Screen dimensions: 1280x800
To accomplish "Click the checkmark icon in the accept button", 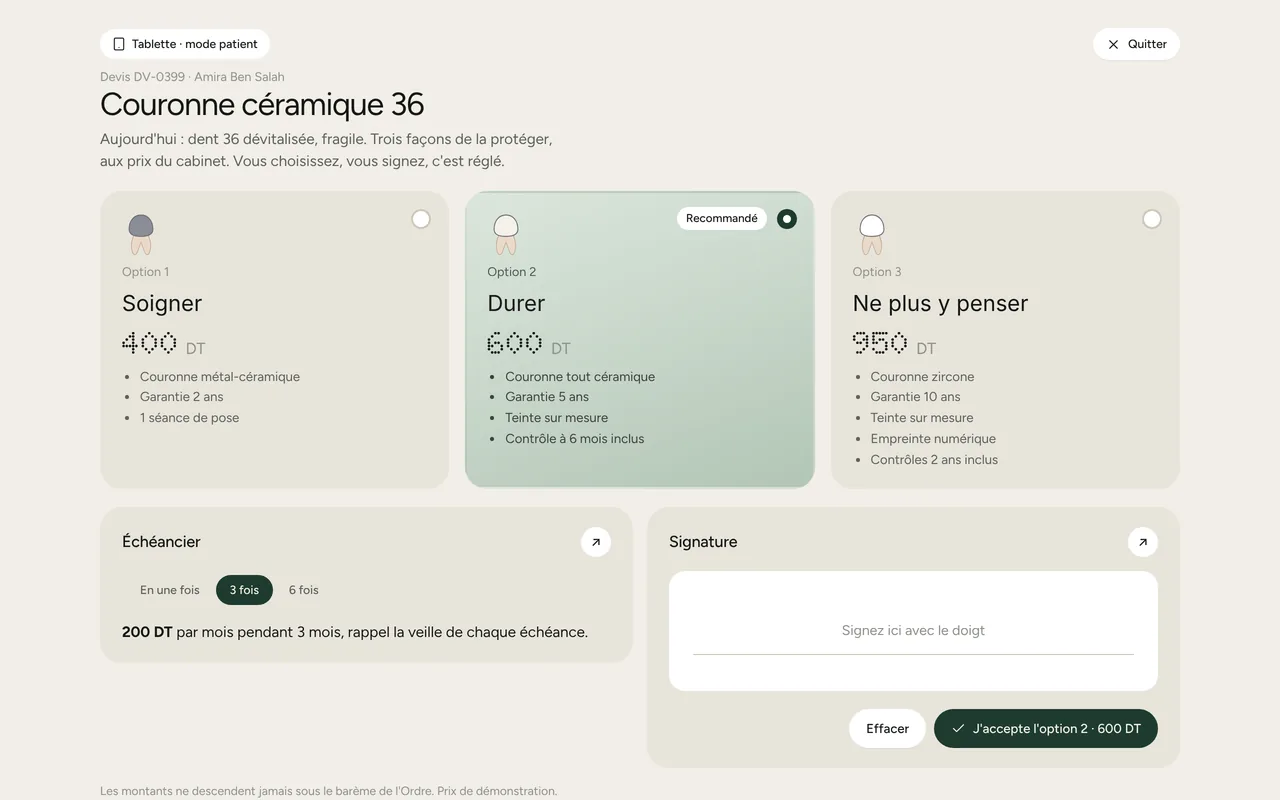I will coord(958,729).
